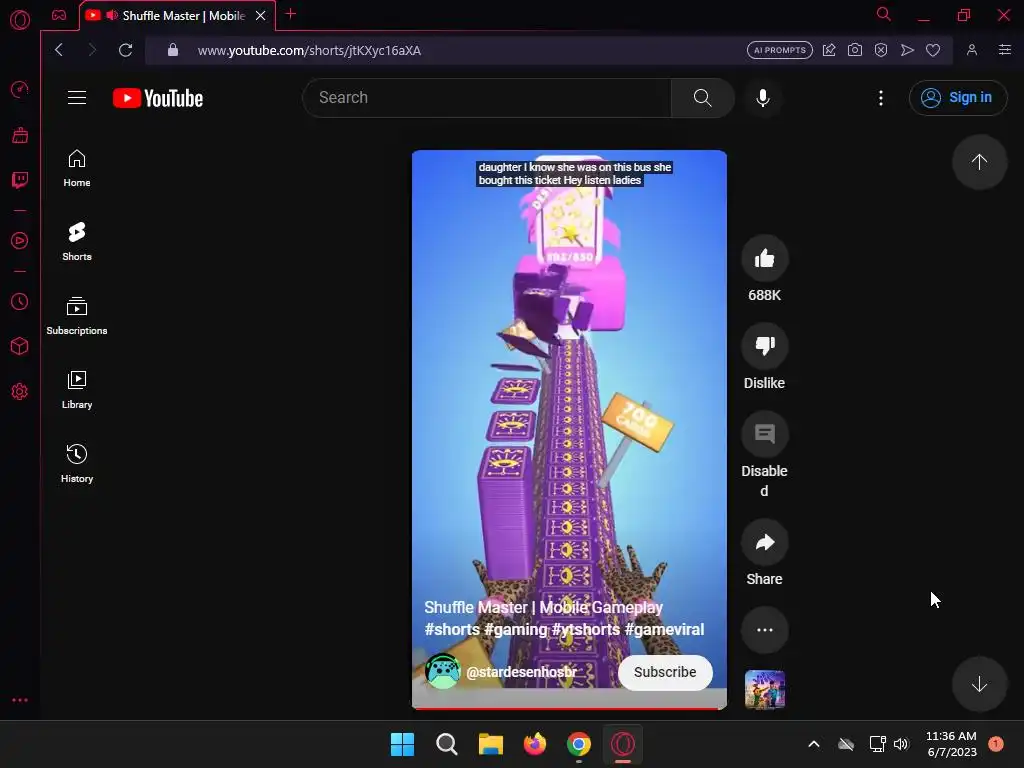
Task: Show hidden system tray icons
Action: click(x=814, y=744)
